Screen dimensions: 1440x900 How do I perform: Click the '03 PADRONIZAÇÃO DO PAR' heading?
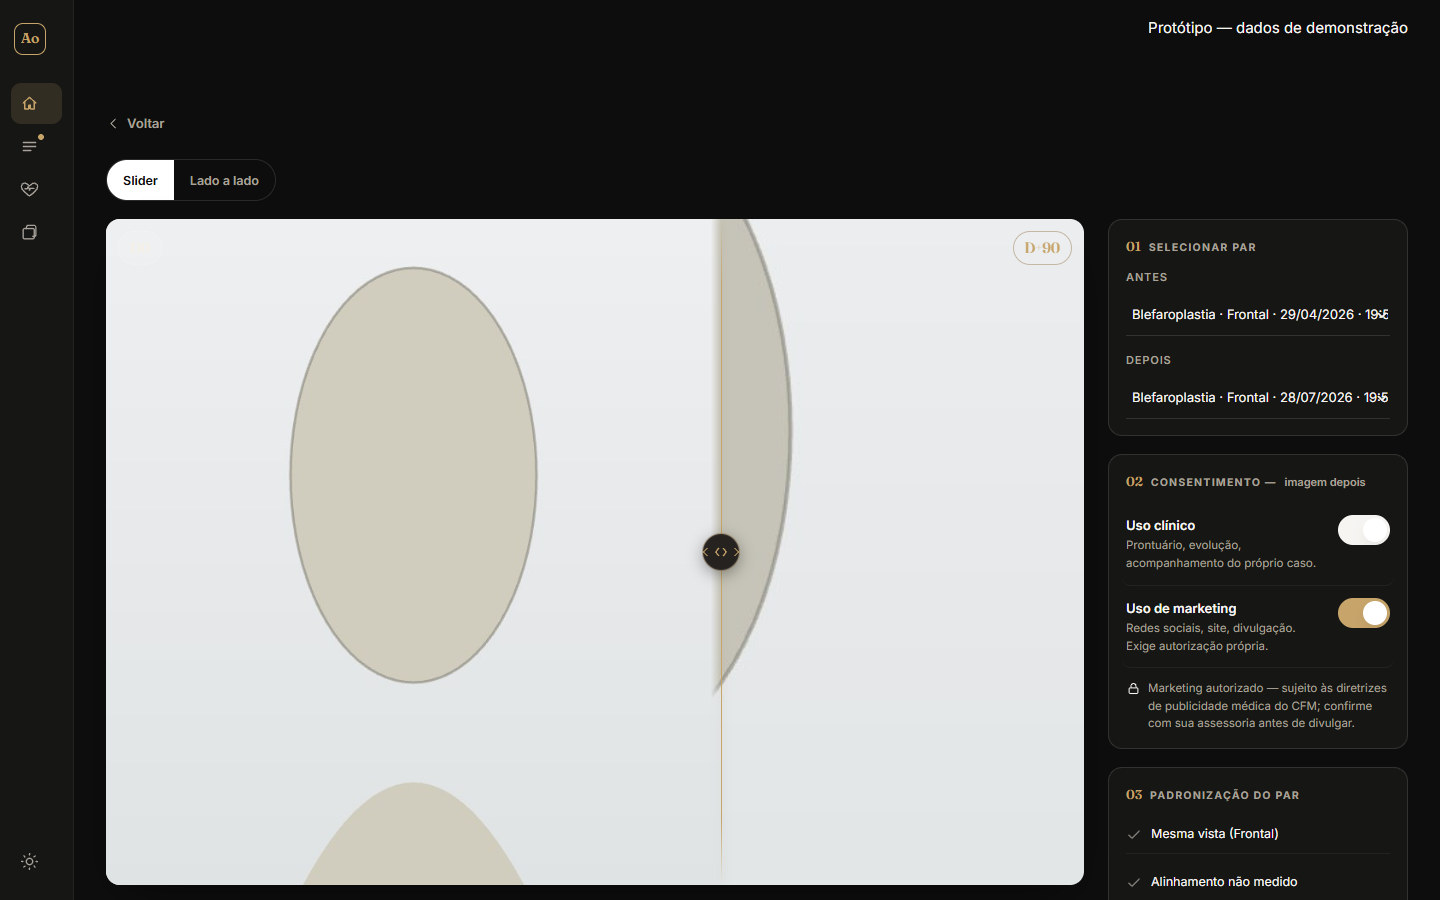(1213, 795)
